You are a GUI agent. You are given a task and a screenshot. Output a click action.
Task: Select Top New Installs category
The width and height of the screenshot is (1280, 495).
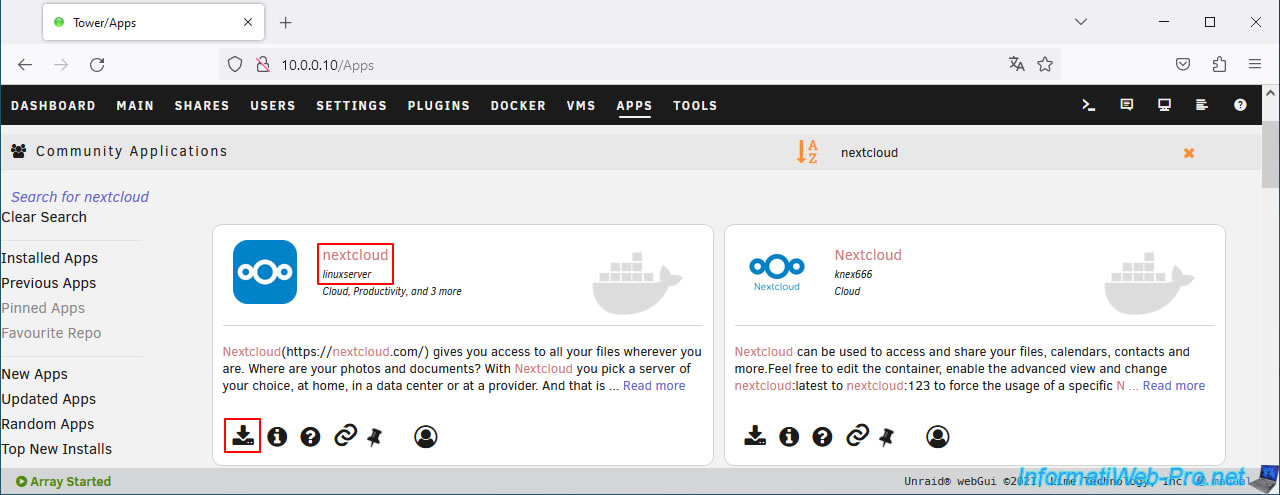point(56,449)
